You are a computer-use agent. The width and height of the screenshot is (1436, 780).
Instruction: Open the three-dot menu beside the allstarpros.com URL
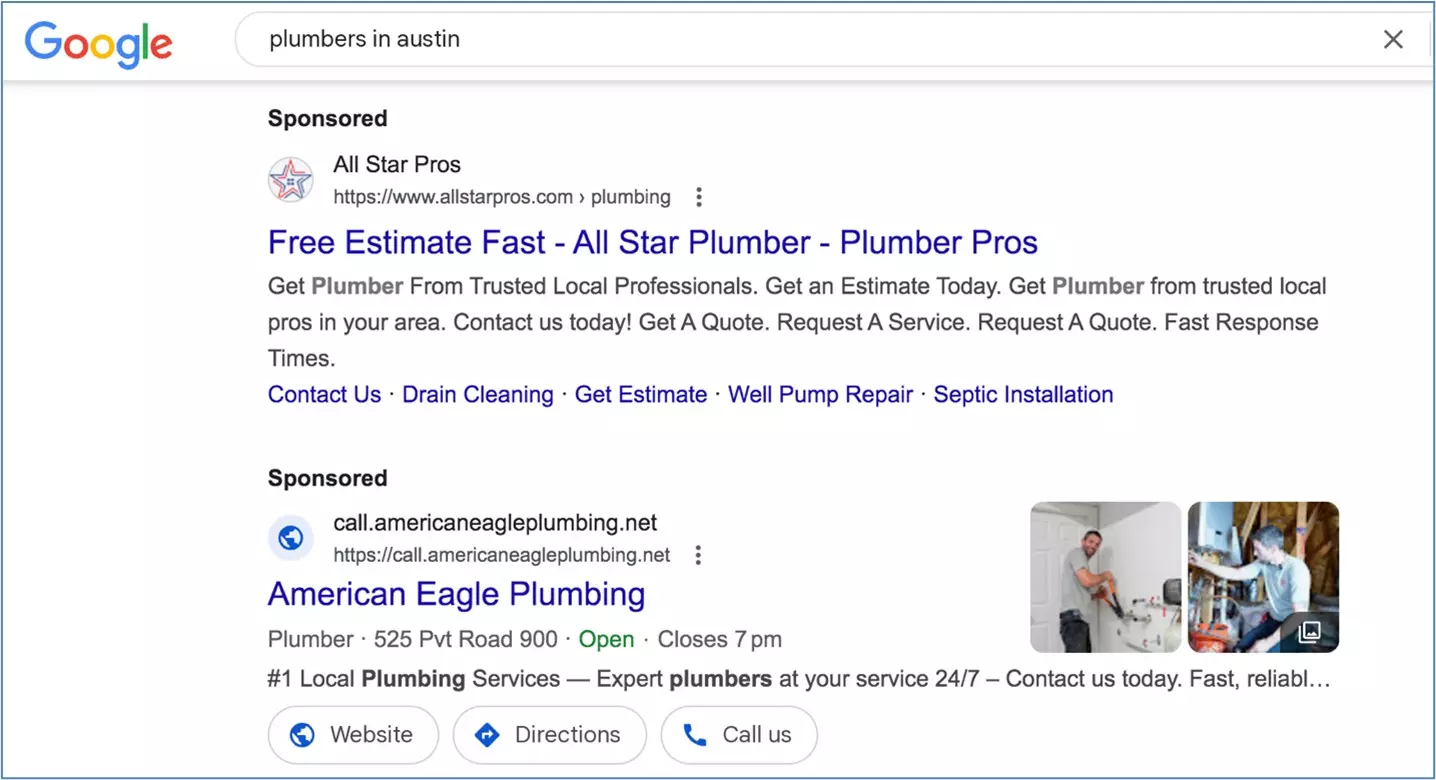(x=699, y=197)
